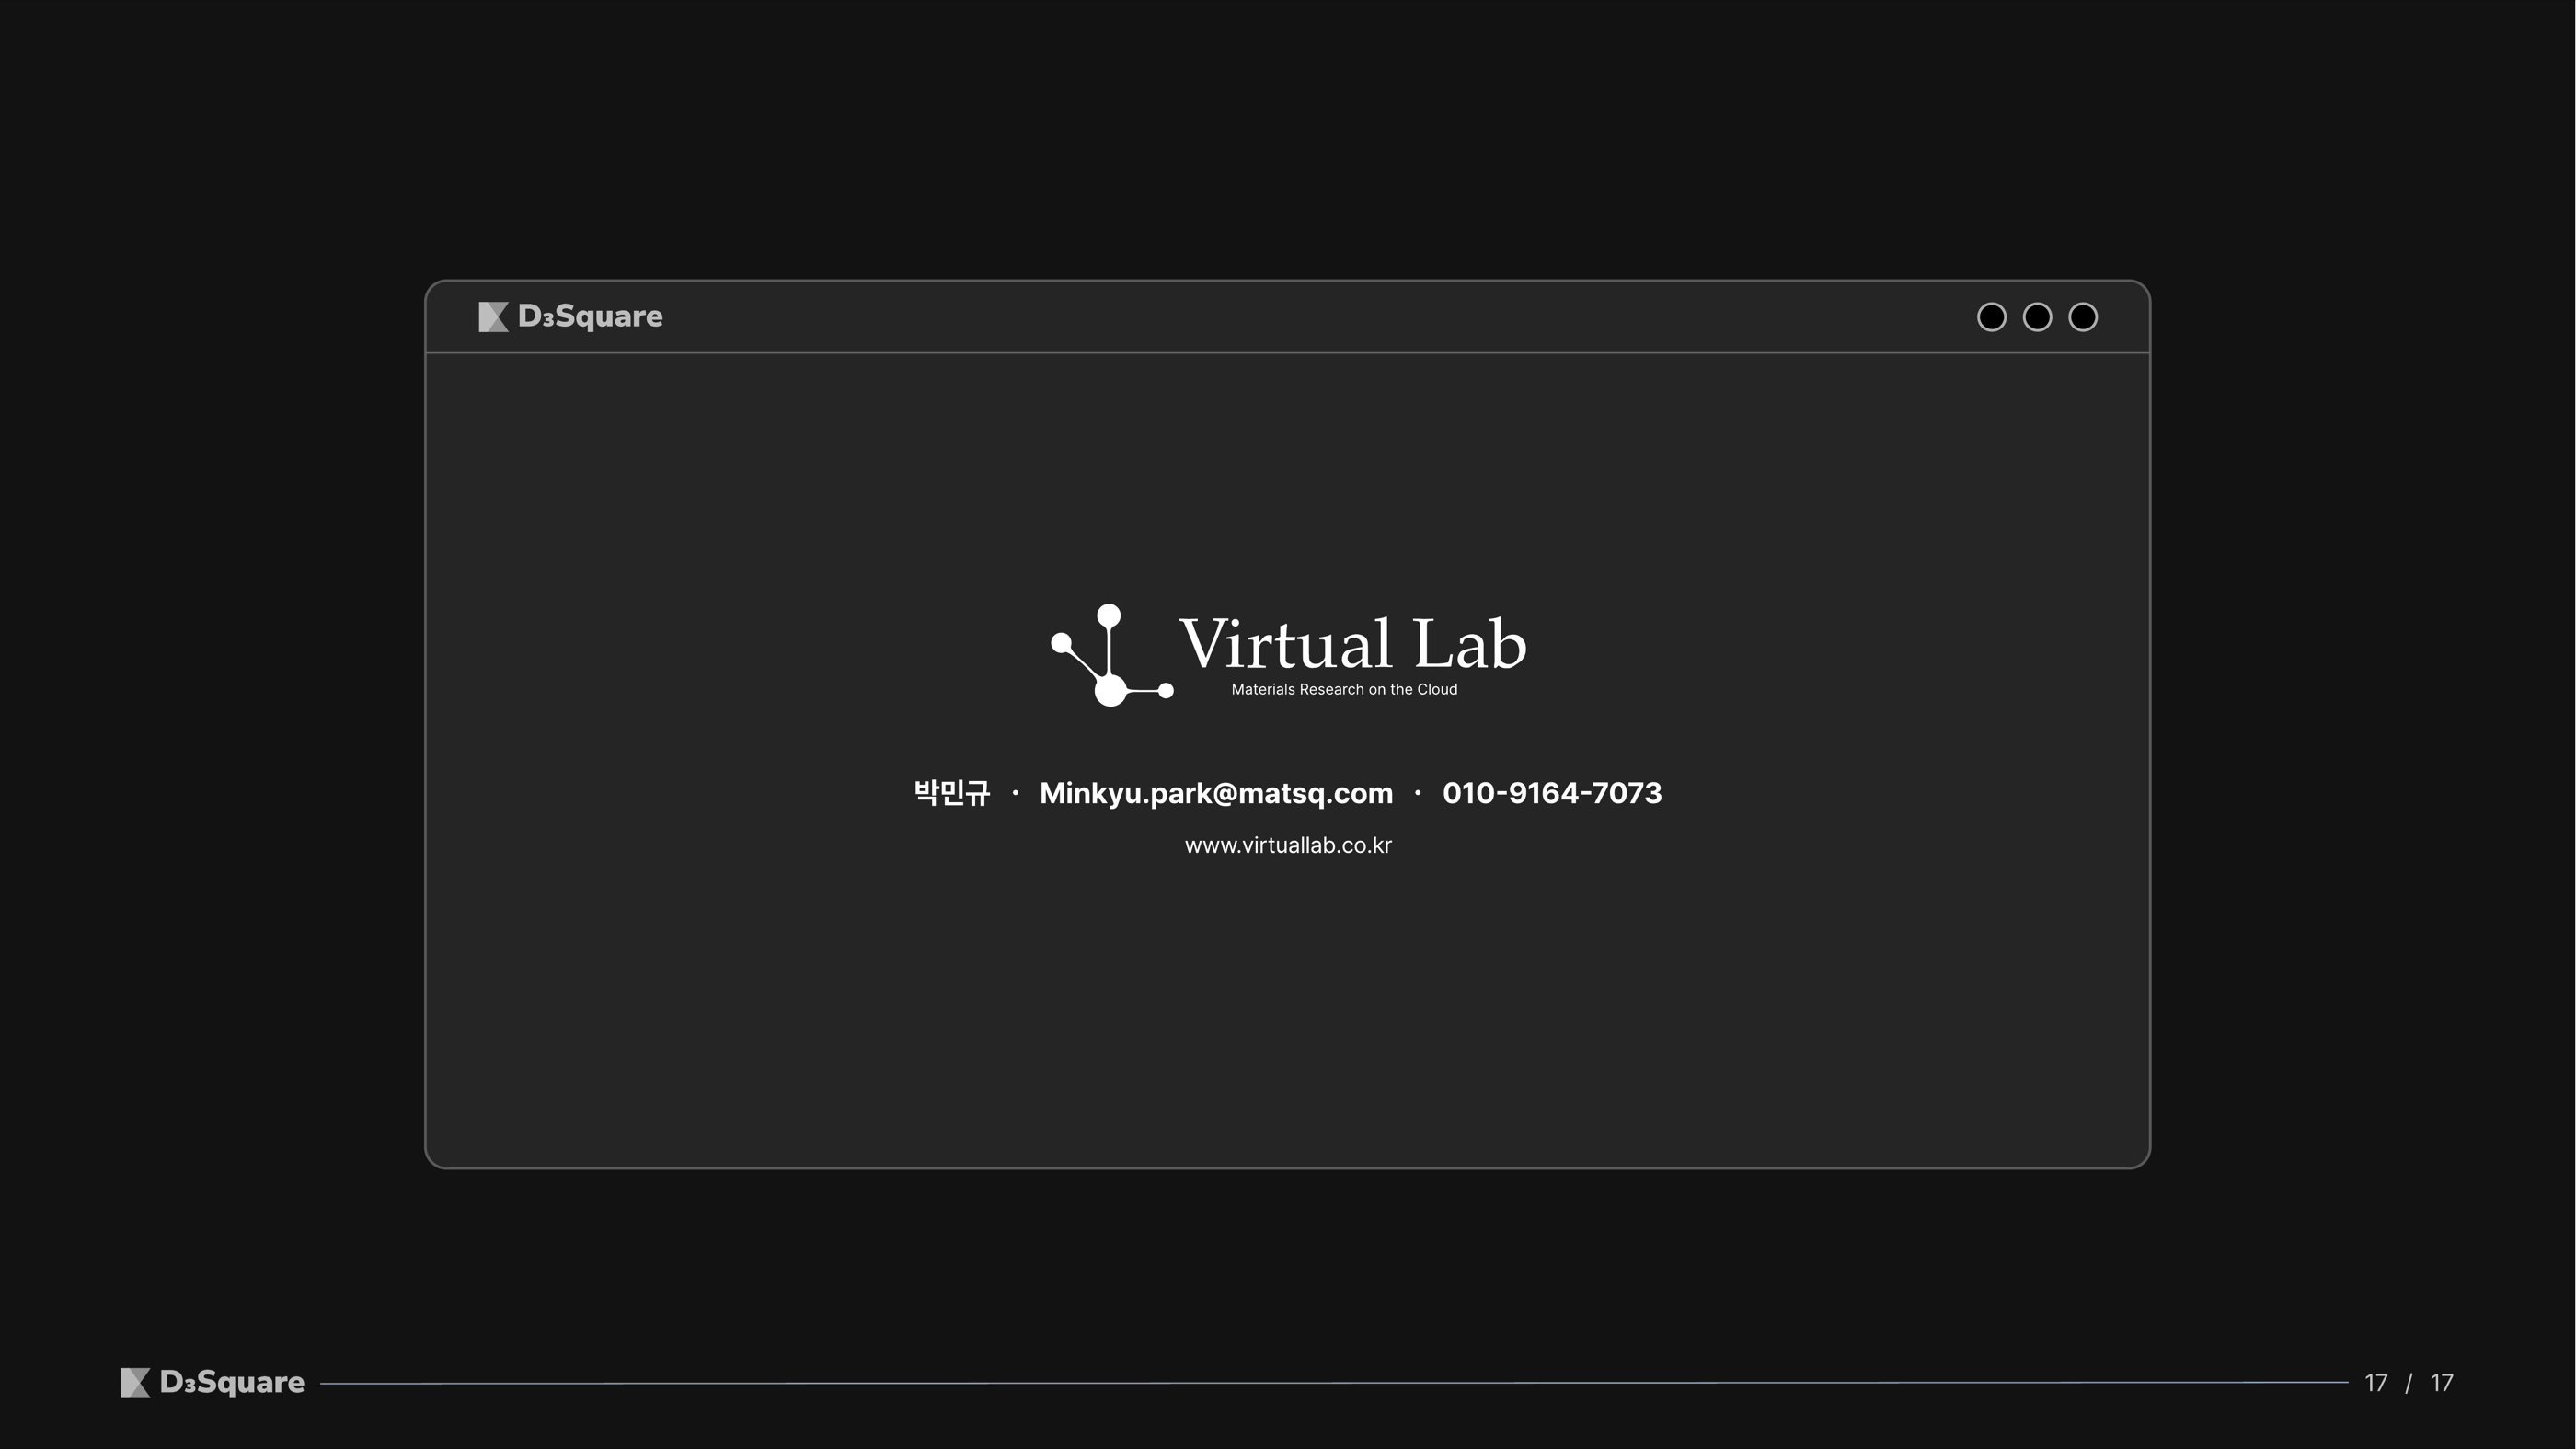Viewport: 2576px width, 1449px height.
Task: Click the Minkyu.park@matsq.com email address
Action: pos(1216,793)
